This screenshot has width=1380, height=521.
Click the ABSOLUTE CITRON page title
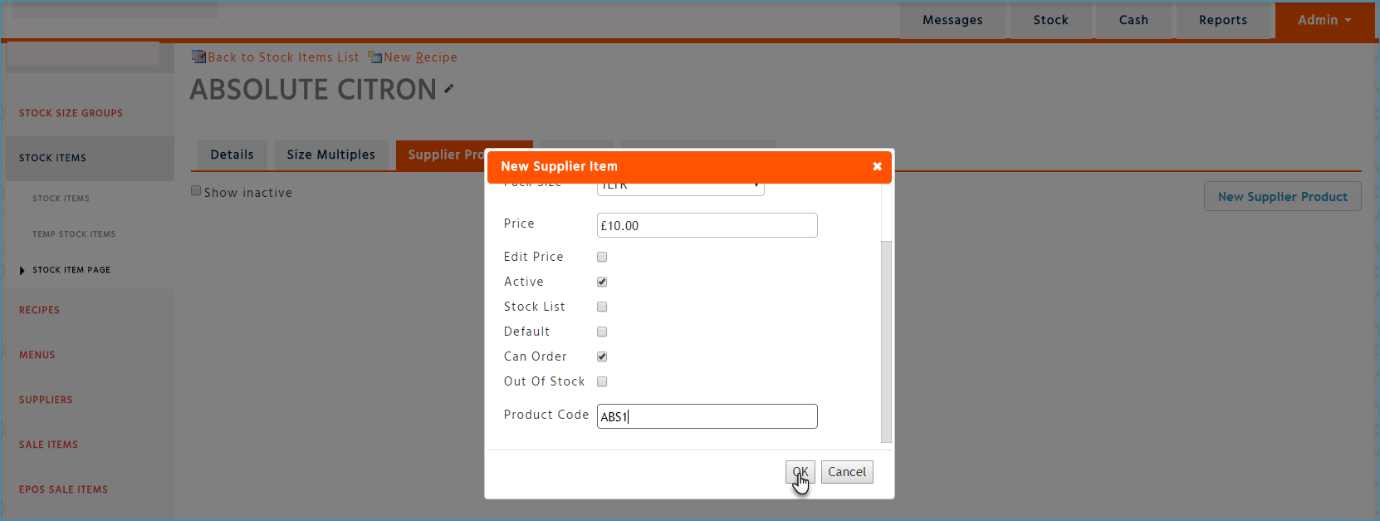point(313,89)
